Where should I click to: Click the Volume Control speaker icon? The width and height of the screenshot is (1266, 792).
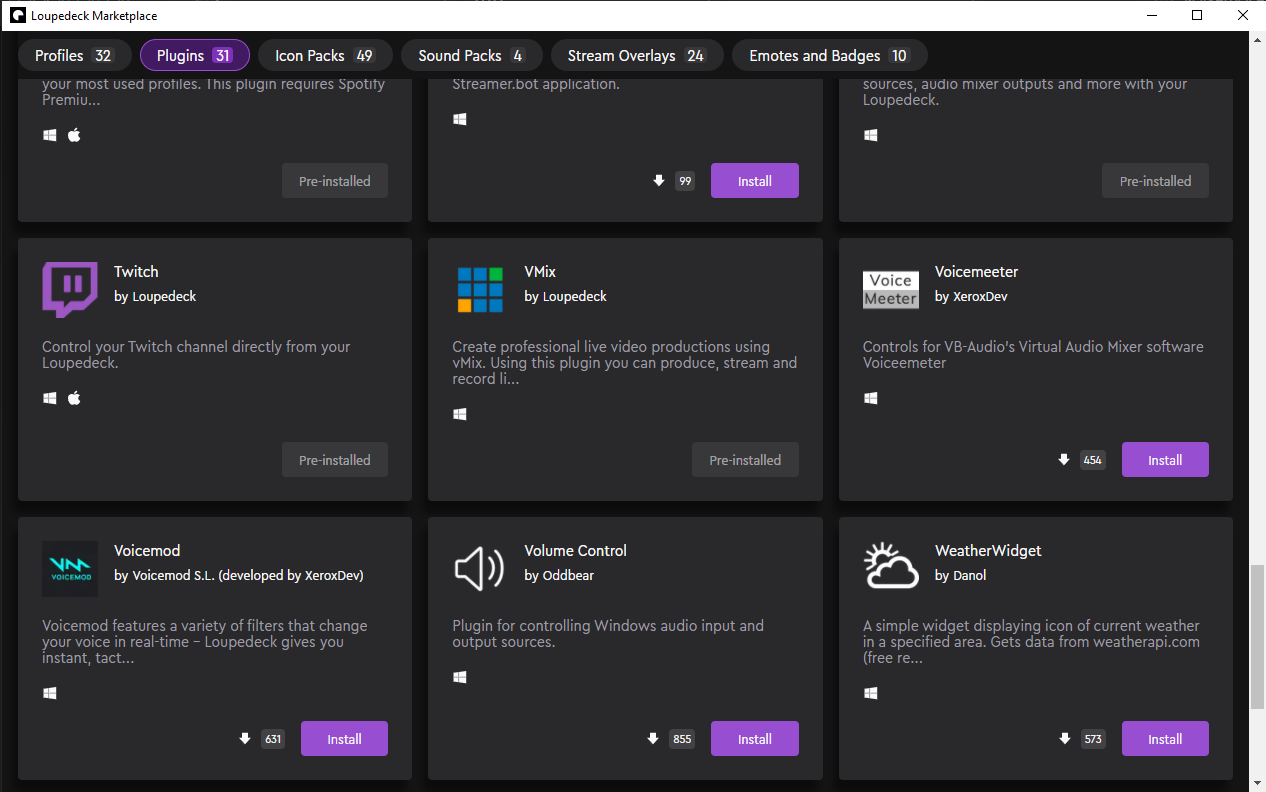(480, 569)
